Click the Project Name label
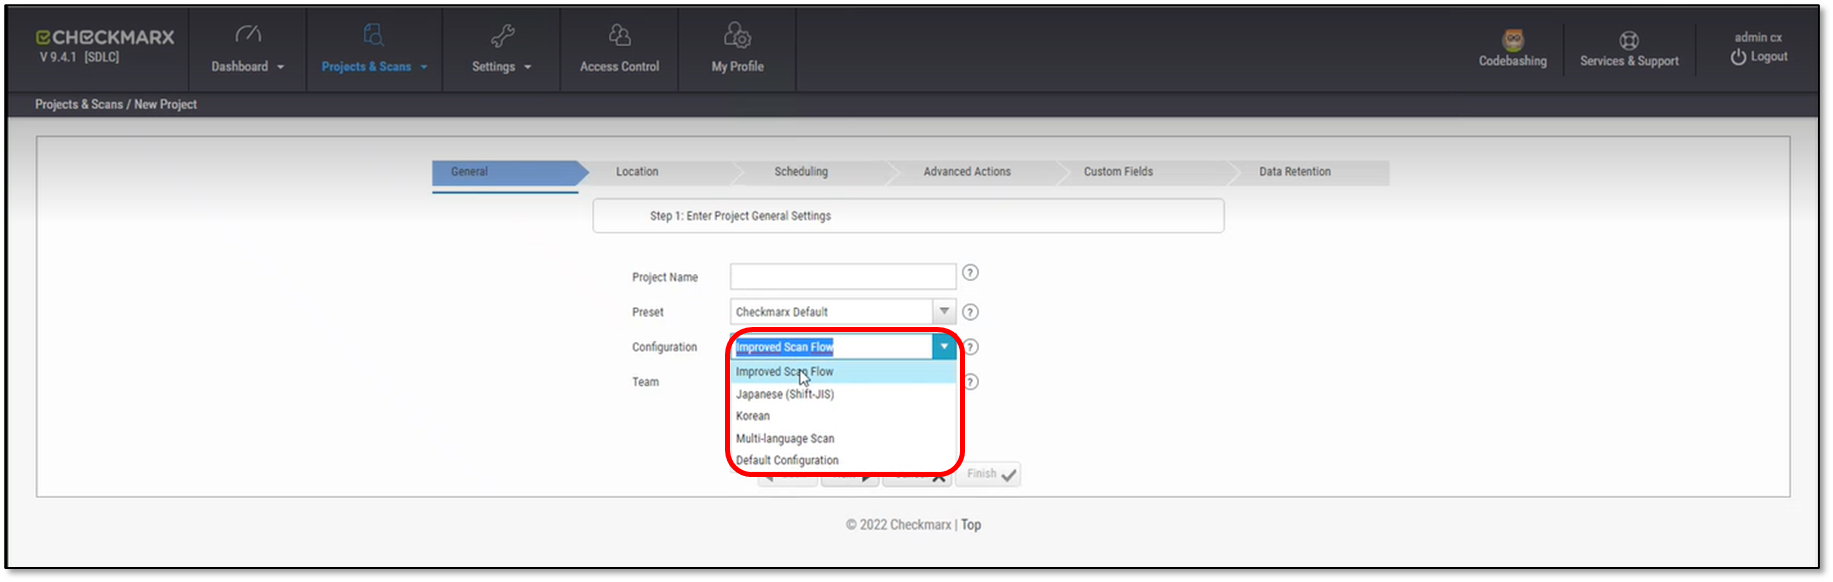This screenshot has height=582, width=1833. [665, 277]
